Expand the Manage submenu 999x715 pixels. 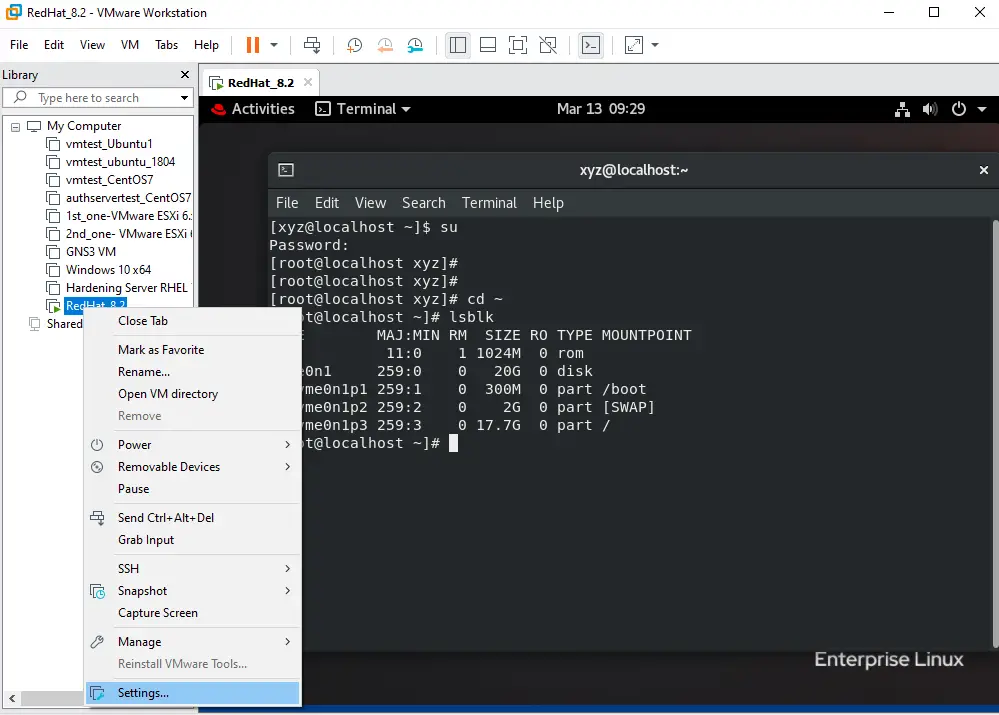coord(192,642)
